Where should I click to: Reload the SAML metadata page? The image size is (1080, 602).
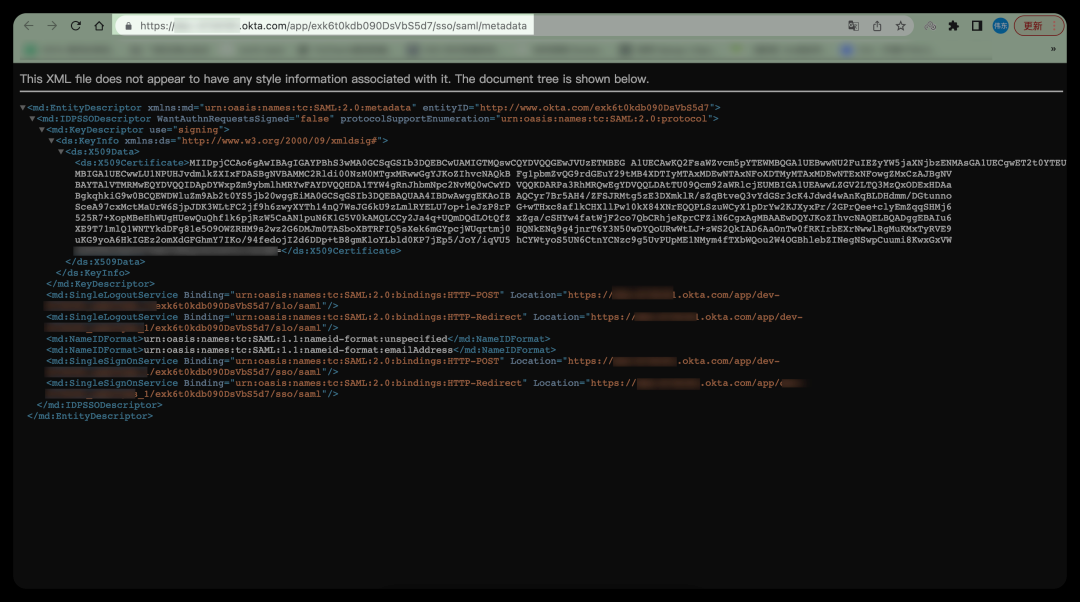75,25
